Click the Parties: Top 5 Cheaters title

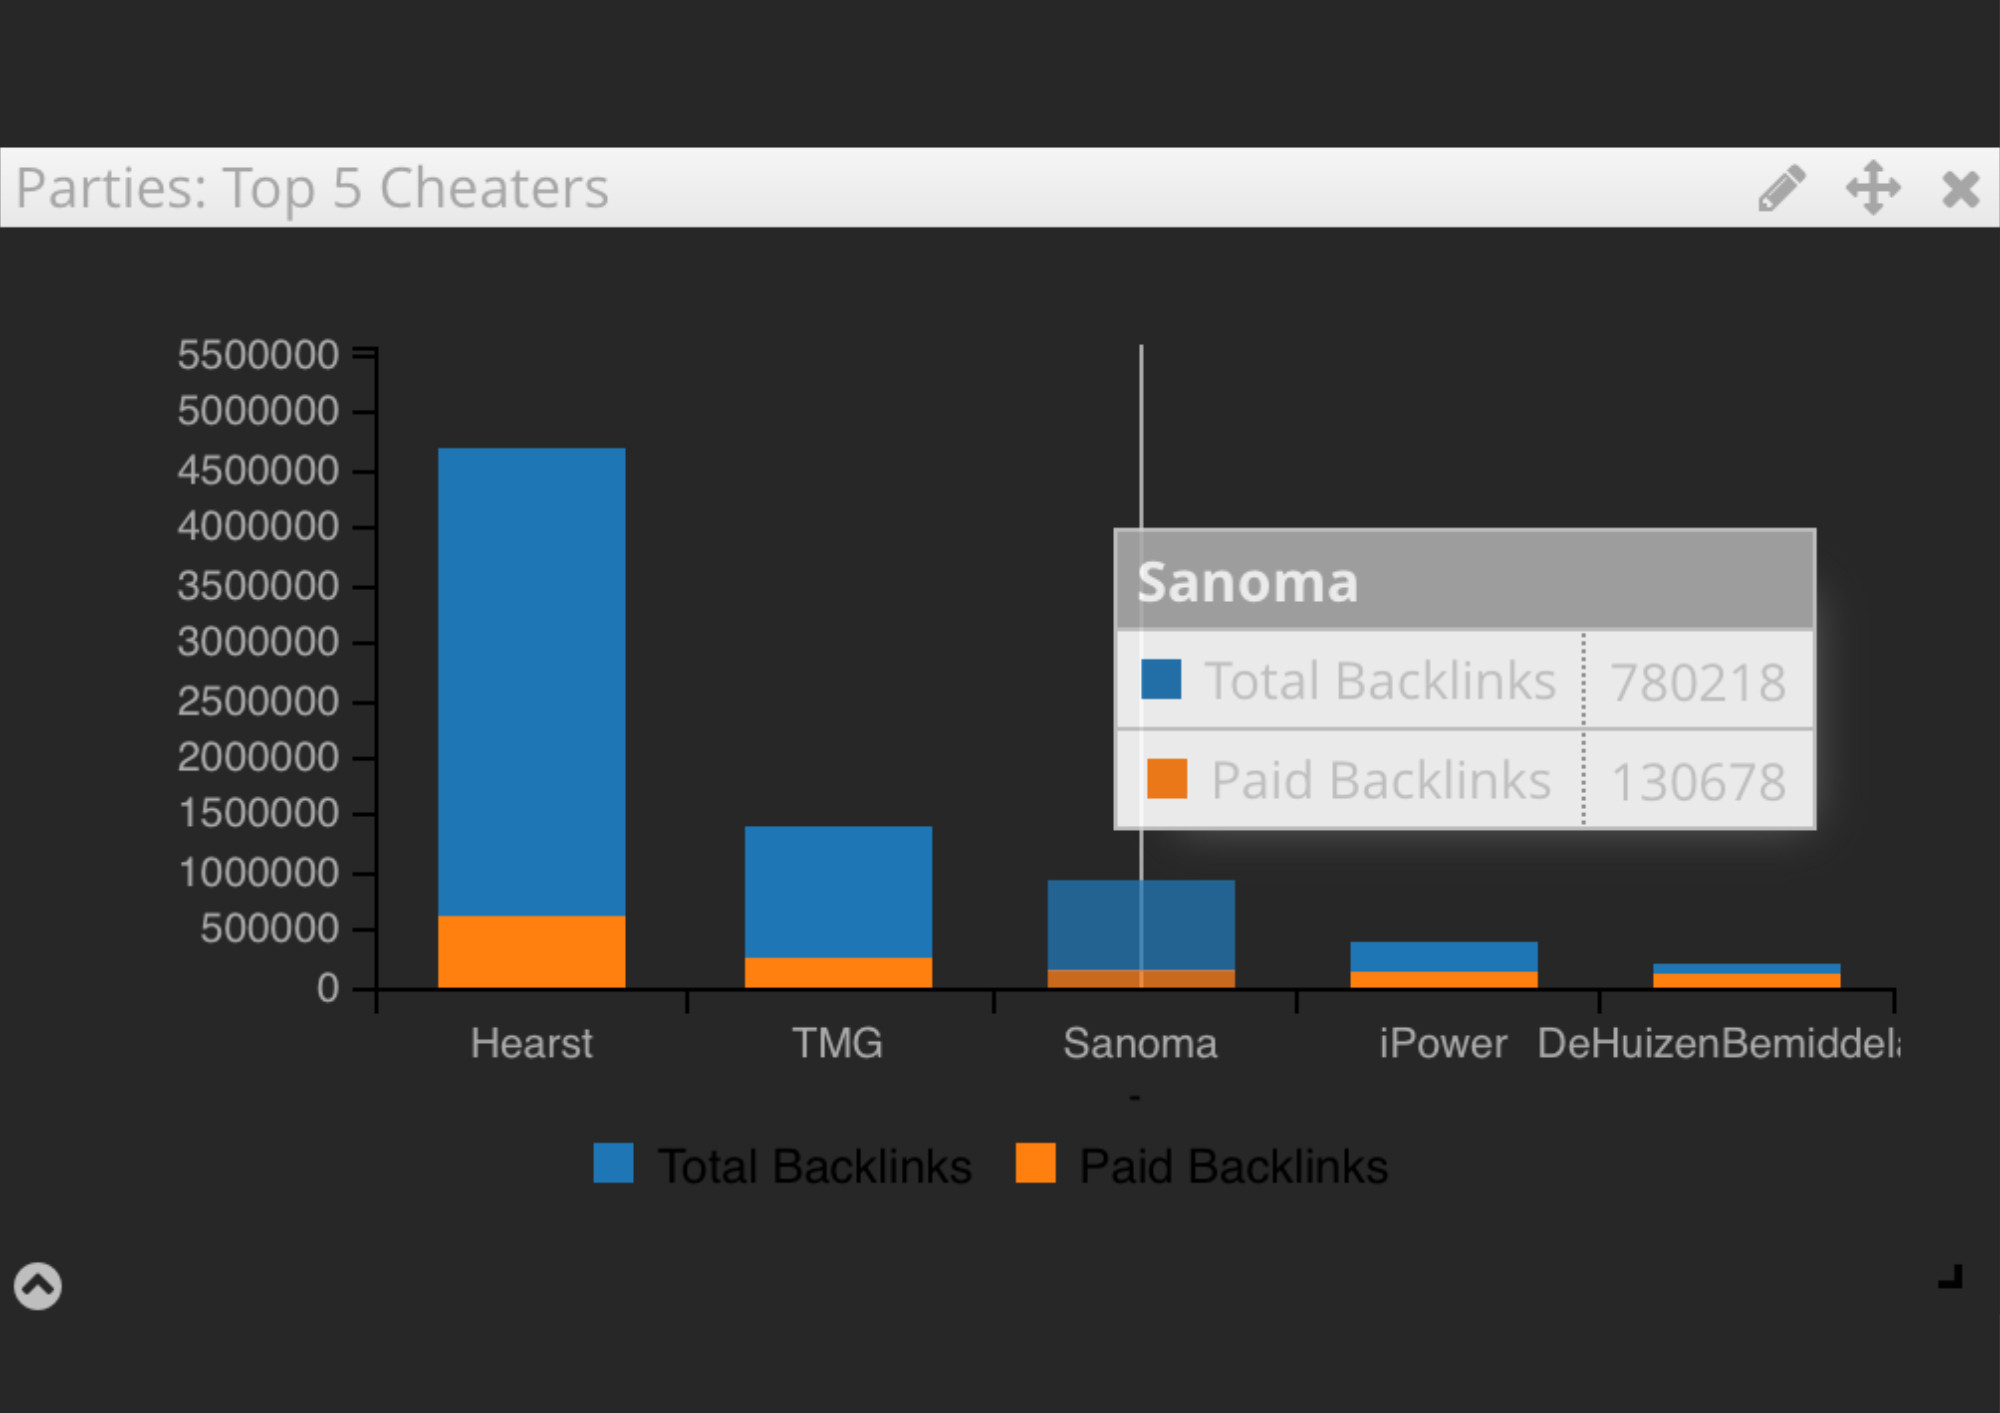[312, 188]
